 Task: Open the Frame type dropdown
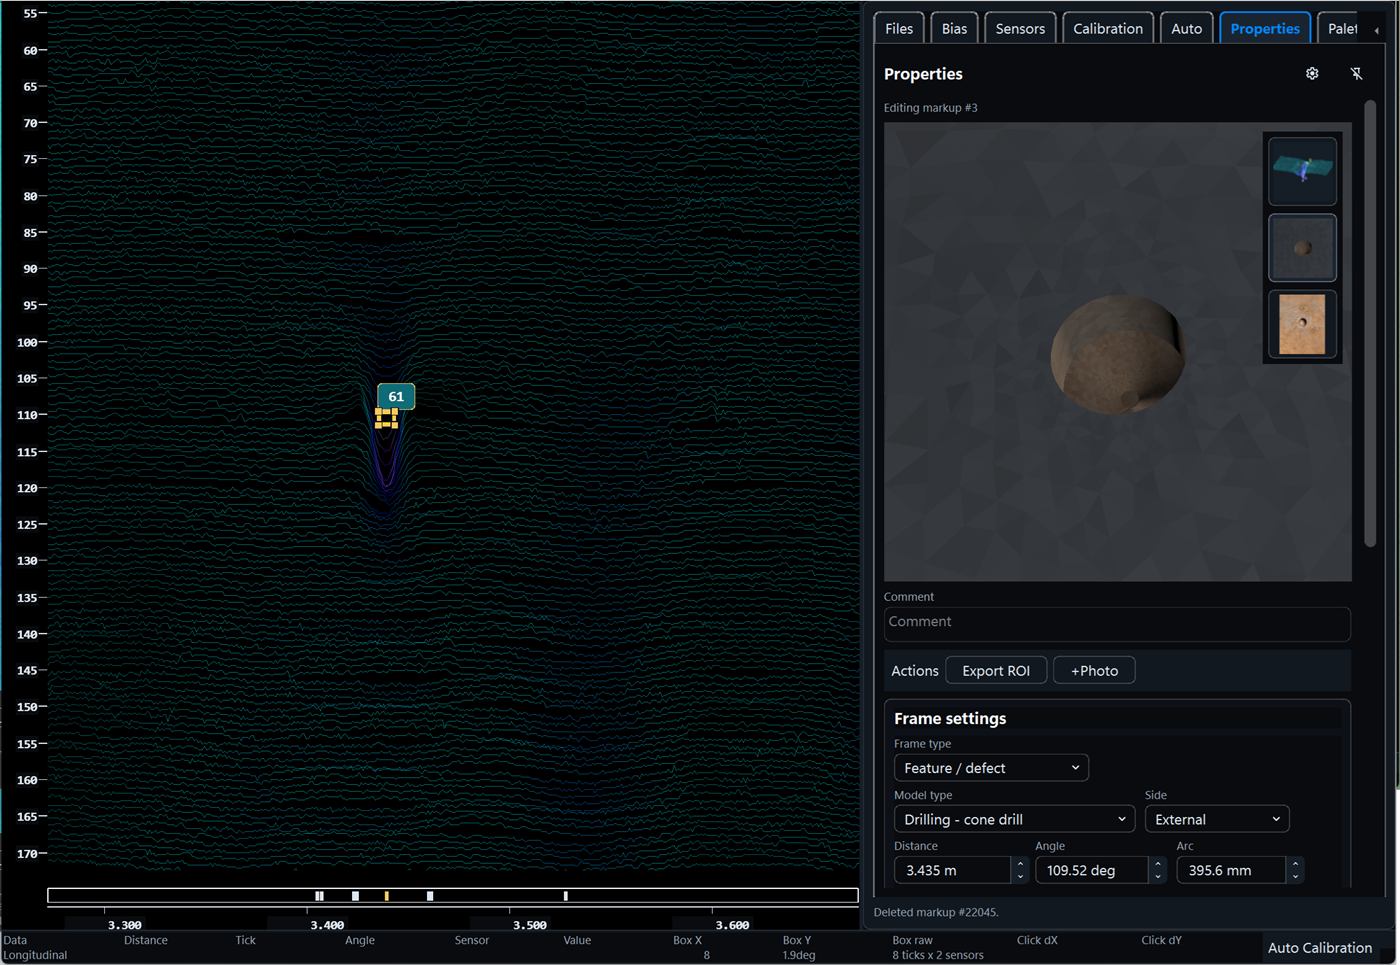(x=991, y=767)
